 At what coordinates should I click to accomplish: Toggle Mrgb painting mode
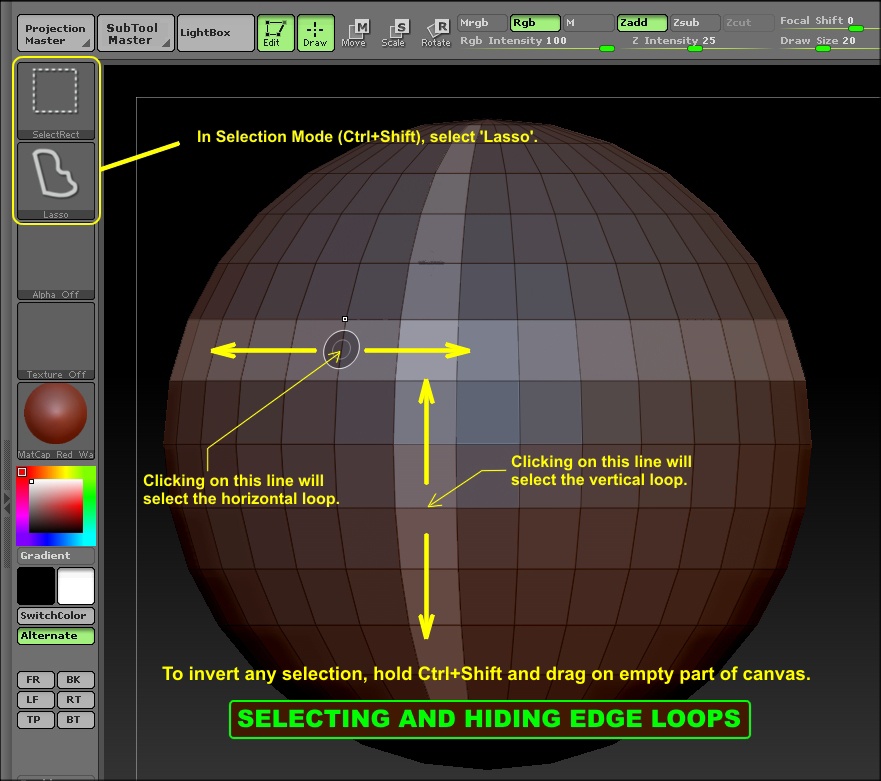click(482, 23)
